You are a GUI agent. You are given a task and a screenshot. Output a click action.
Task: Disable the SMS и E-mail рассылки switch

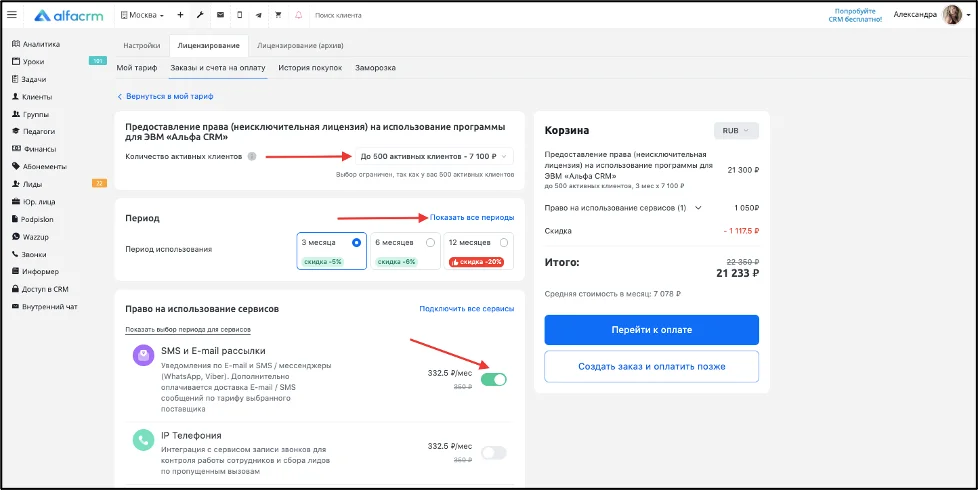494,379
